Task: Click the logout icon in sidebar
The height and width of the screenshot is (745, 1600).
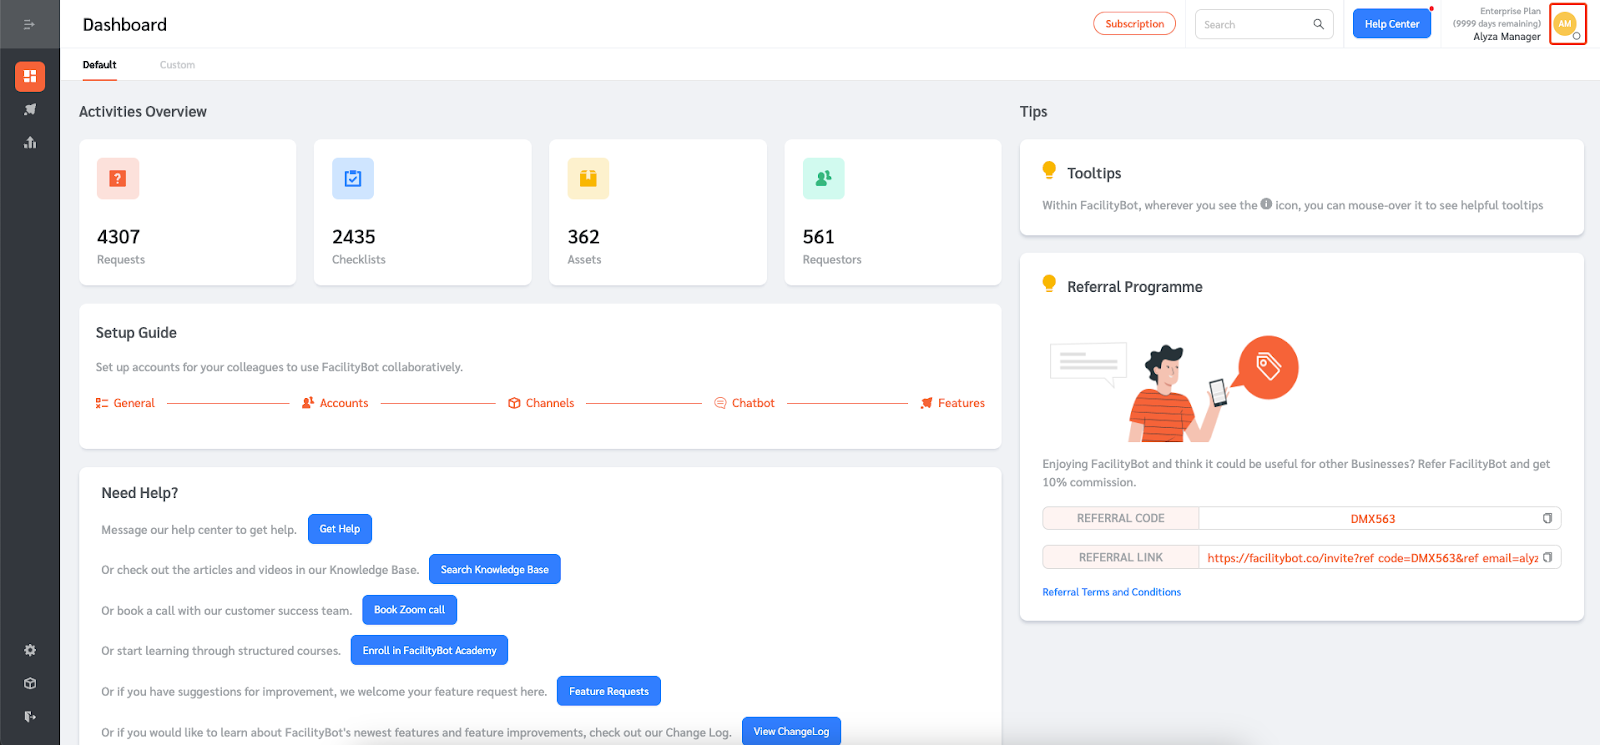Action: tap(30, 716)
